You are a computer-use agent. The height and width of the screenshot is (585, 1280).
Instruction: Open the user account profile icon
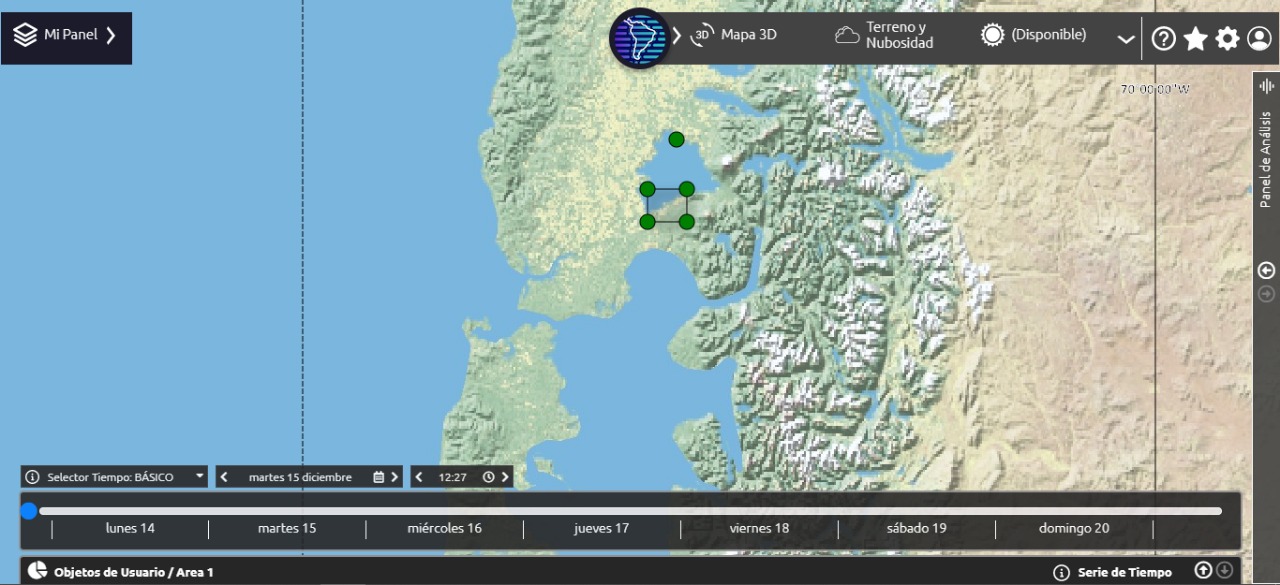[x=1259, y=39]
